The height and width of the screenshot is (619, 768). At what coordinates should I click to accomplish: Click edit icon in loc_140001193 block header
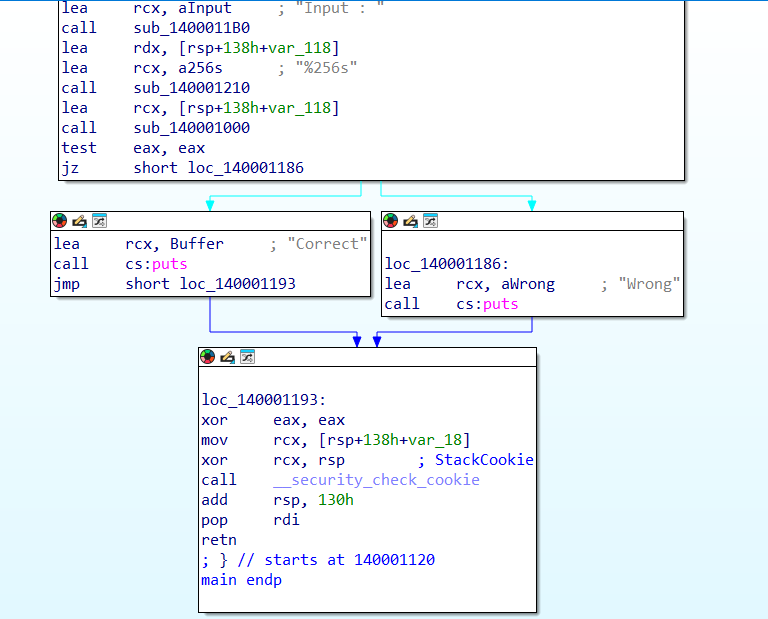227,357
